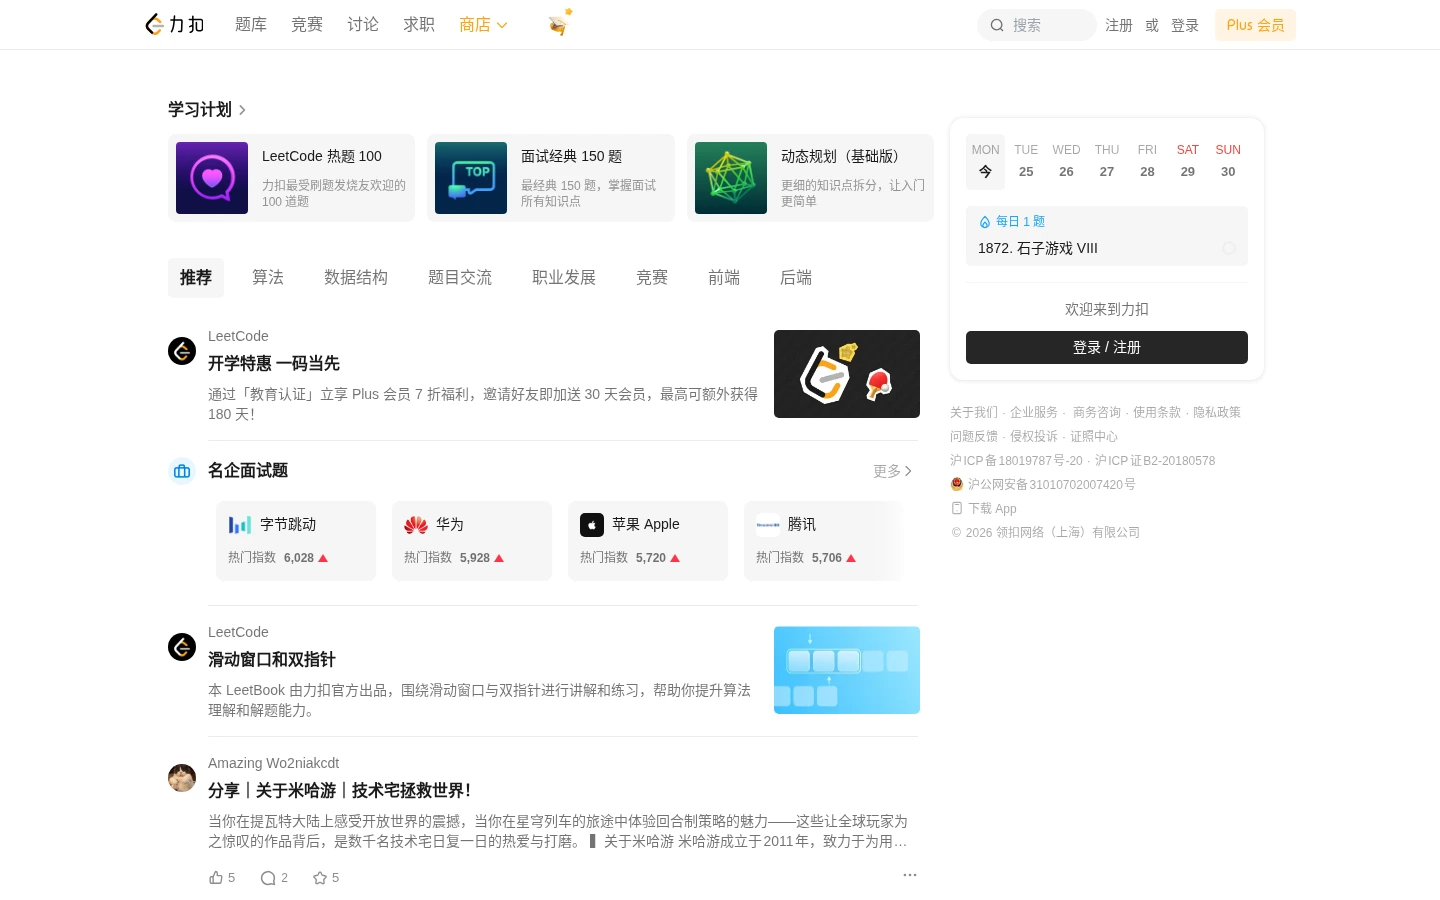Select 求职 in top navigation
This screenshot has height=900, width=1440.
pyautogui.click(x=419, y=24)
